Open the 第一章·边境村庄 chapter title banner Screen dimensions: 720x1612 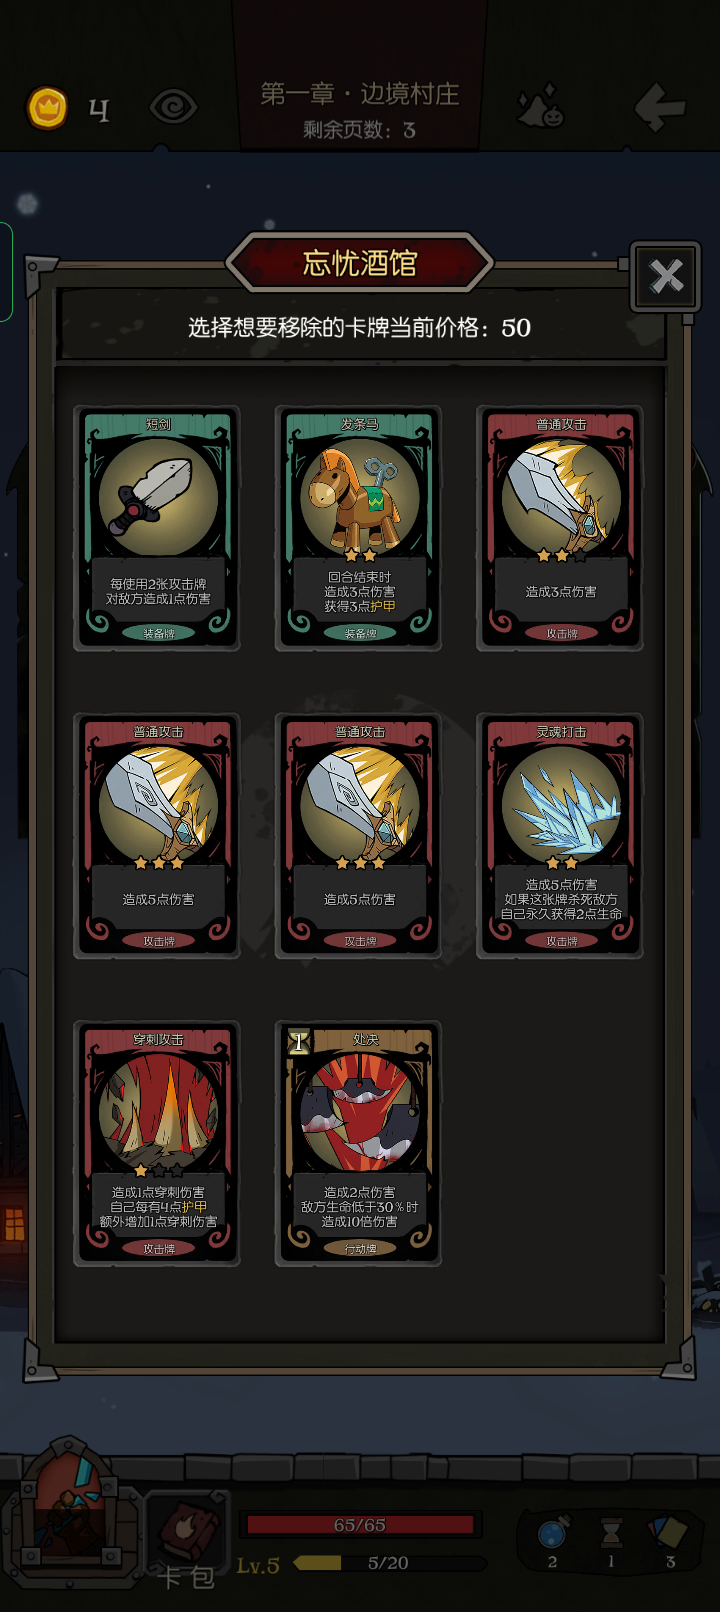(360, 94)
